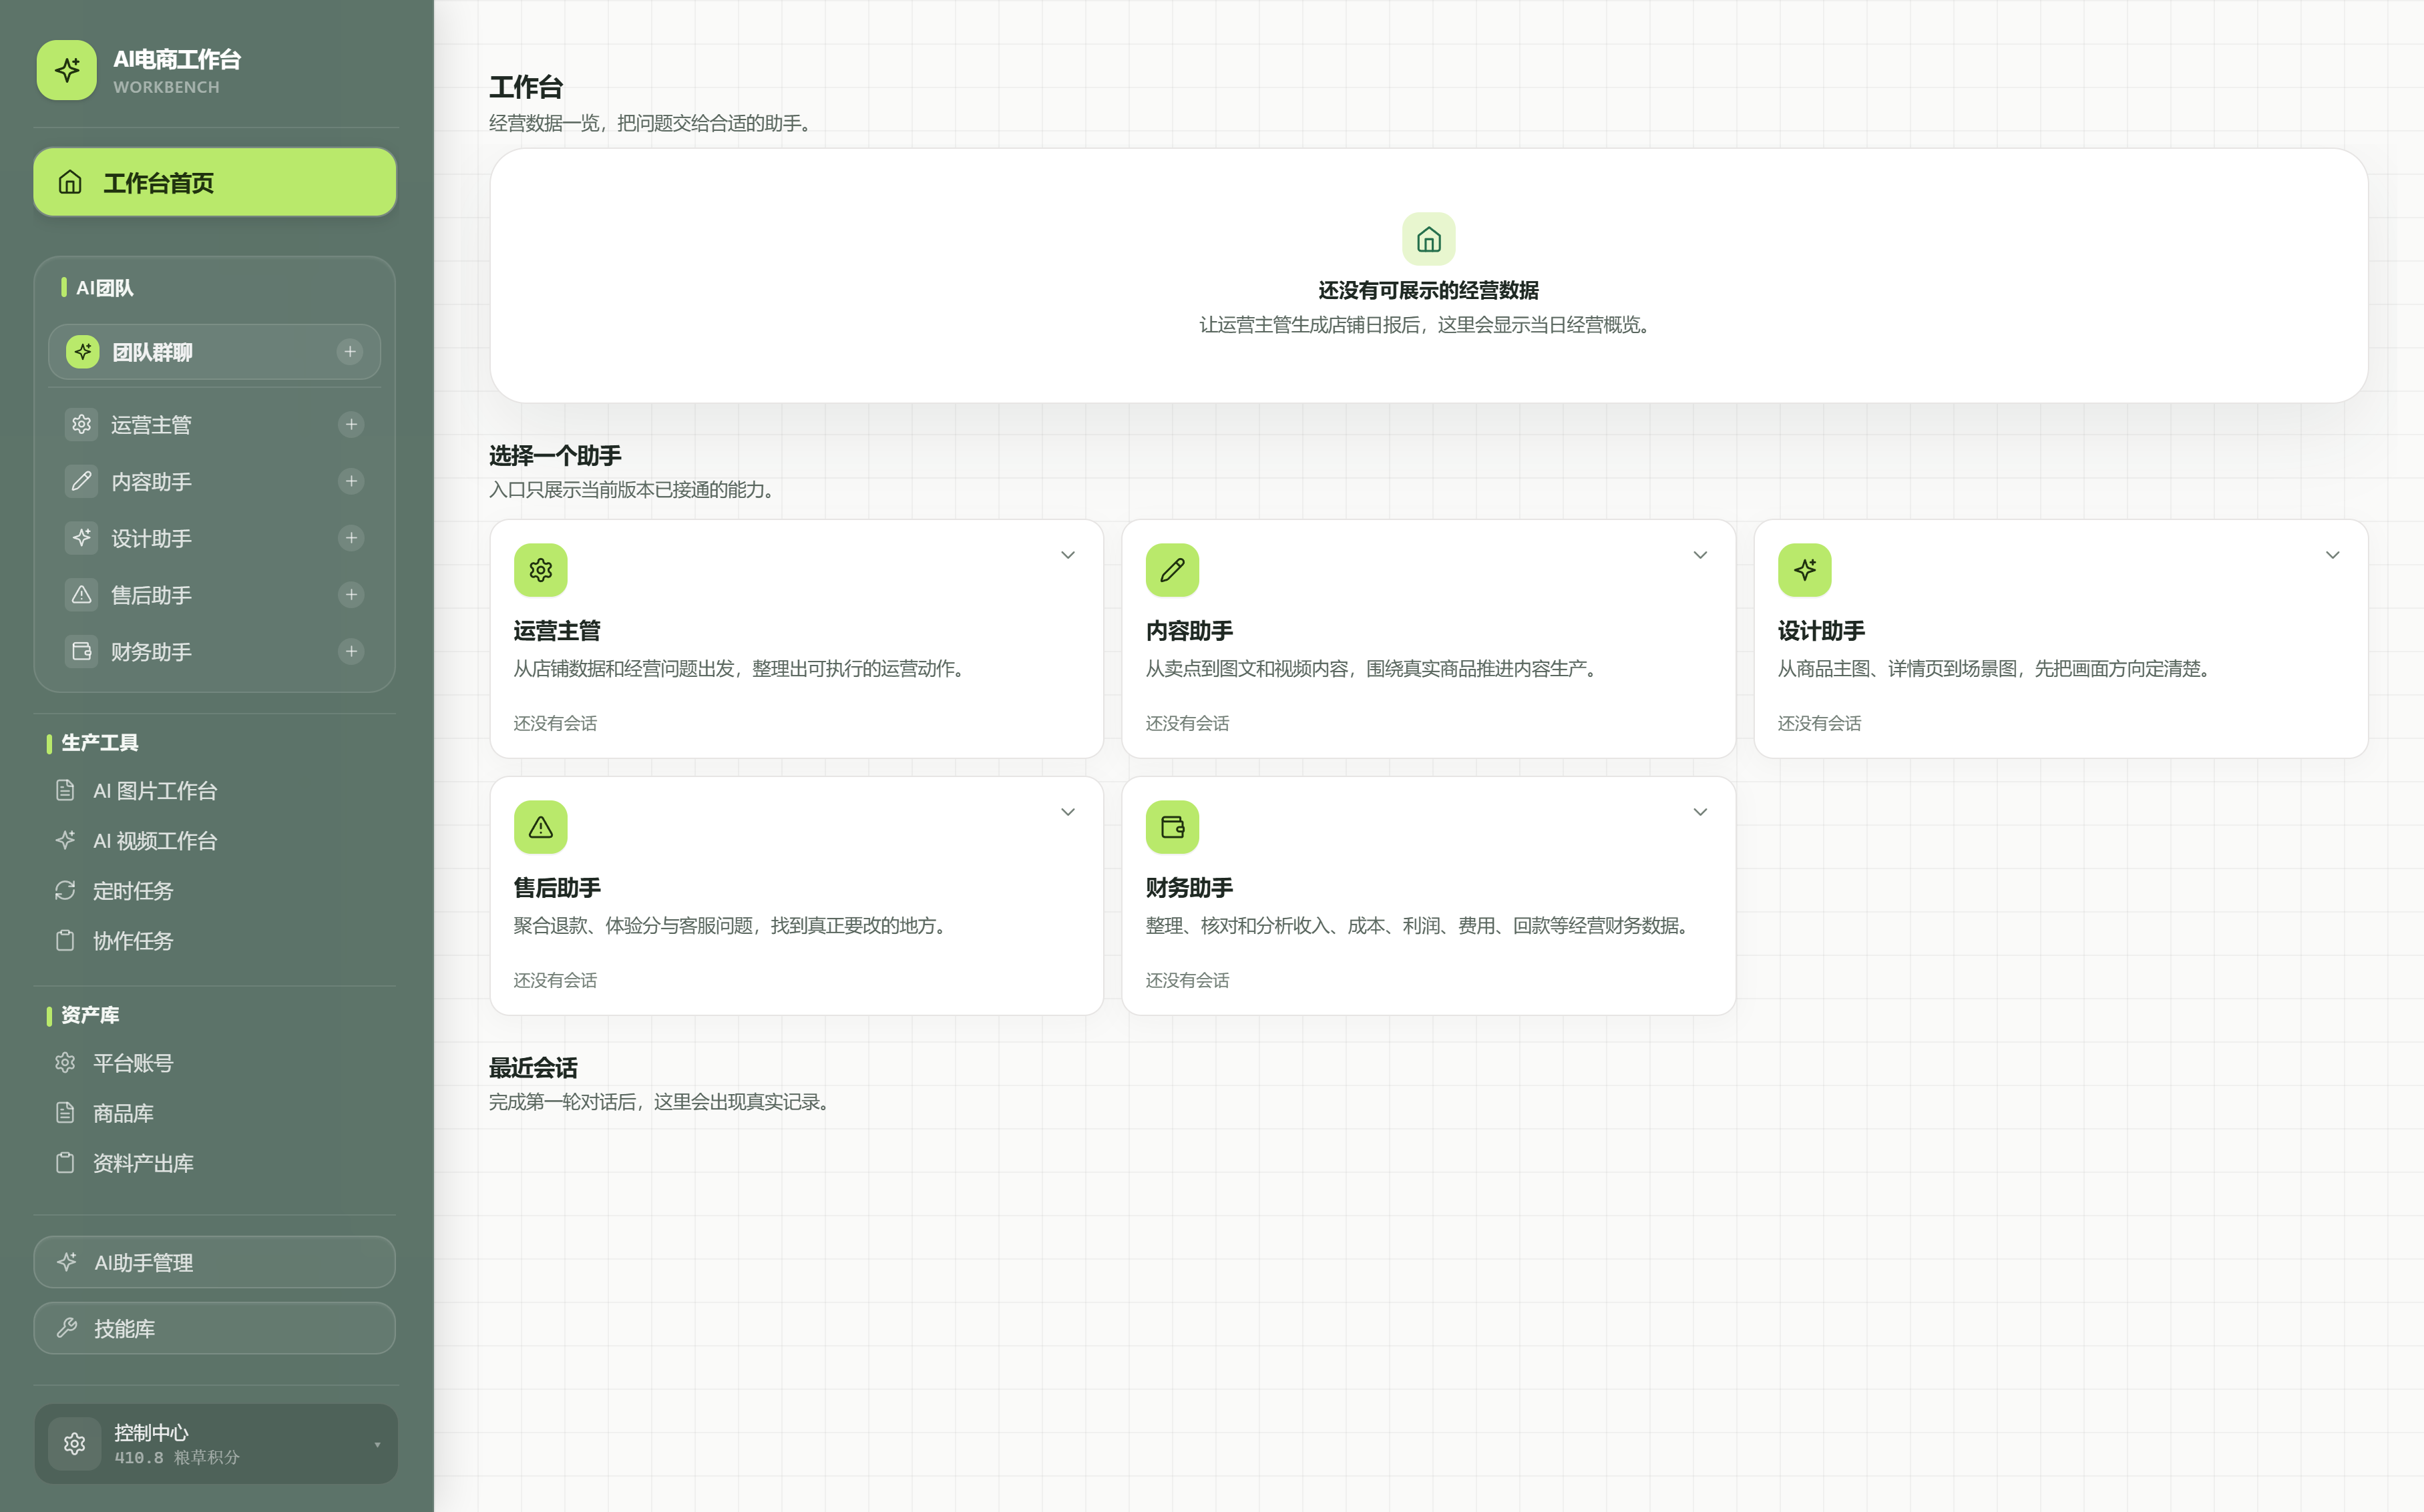Click the green sparkle icon on 设计助手 card
Image resolution: width=2424 pixels, height=1512 pixels.
tap(1805, 570)
